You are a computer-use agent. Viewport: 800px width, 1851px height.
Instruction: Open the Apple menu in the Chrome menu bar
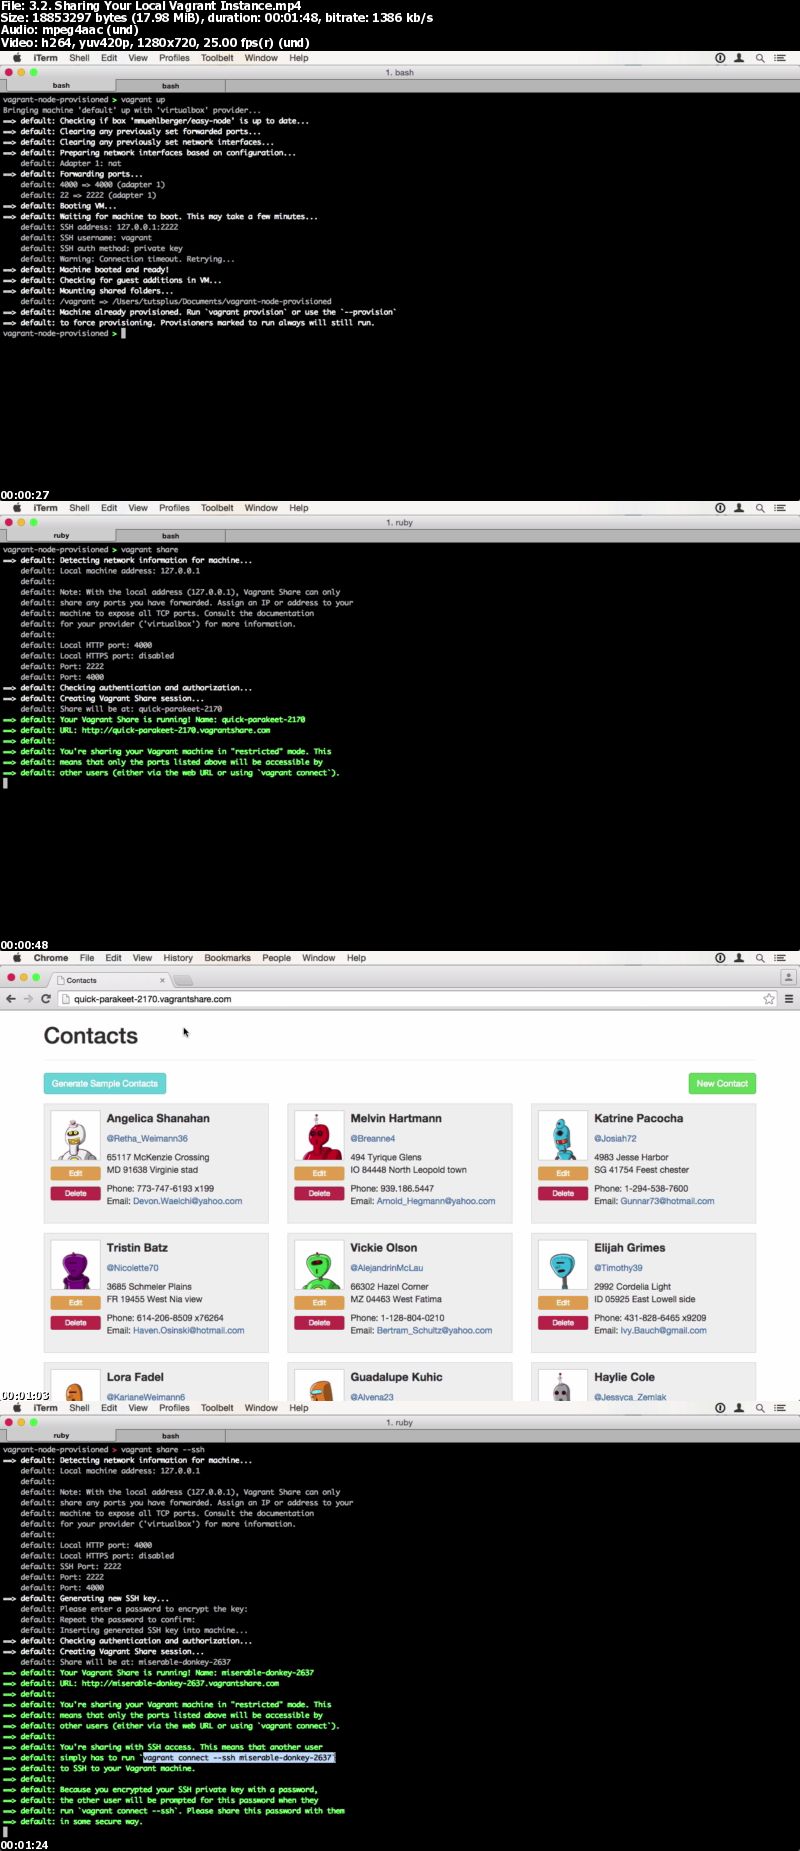[17, 957]
